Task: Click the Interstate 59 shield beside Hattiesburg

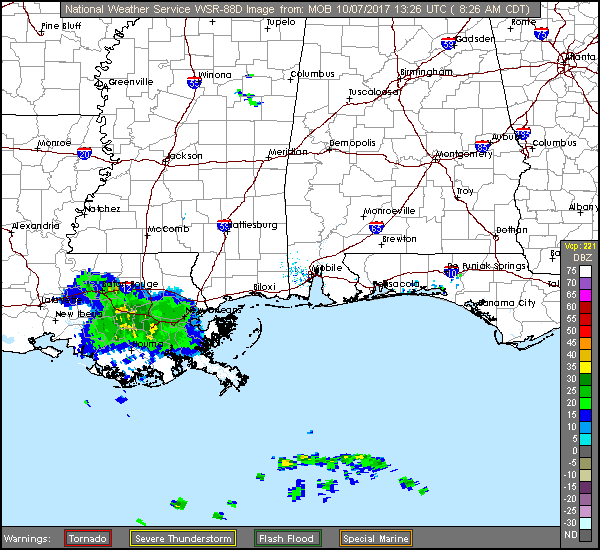Action: pos(223,225)
